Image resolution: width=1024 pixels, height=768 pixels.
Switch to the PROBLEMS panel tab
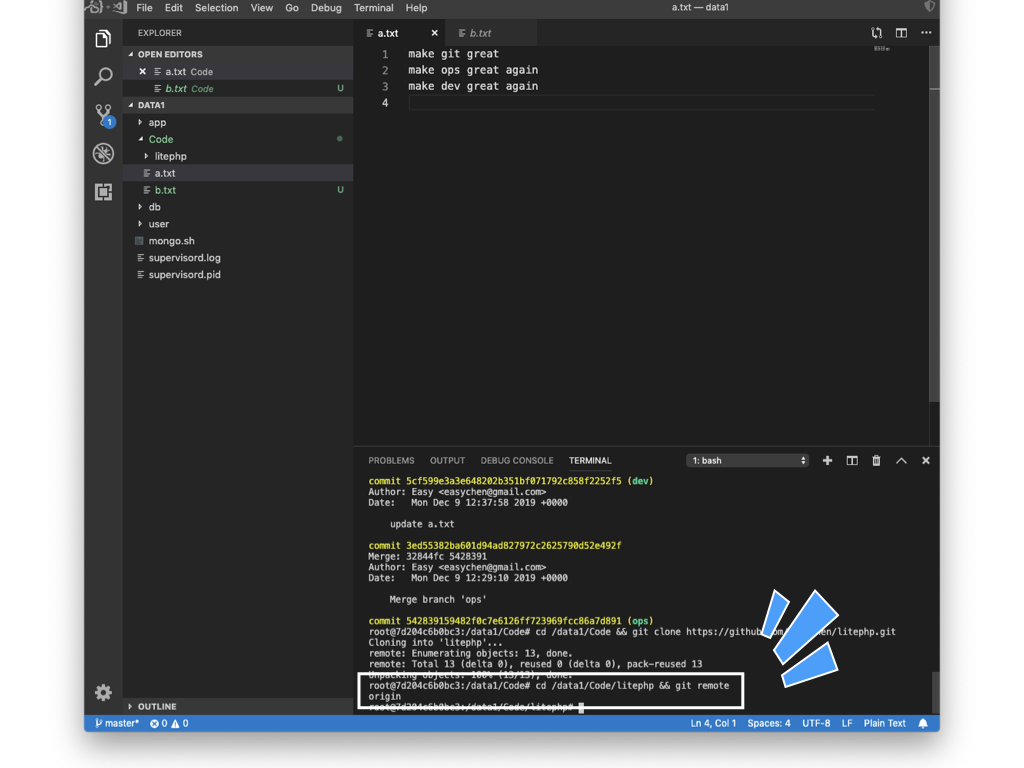click(x=391, y=461)
